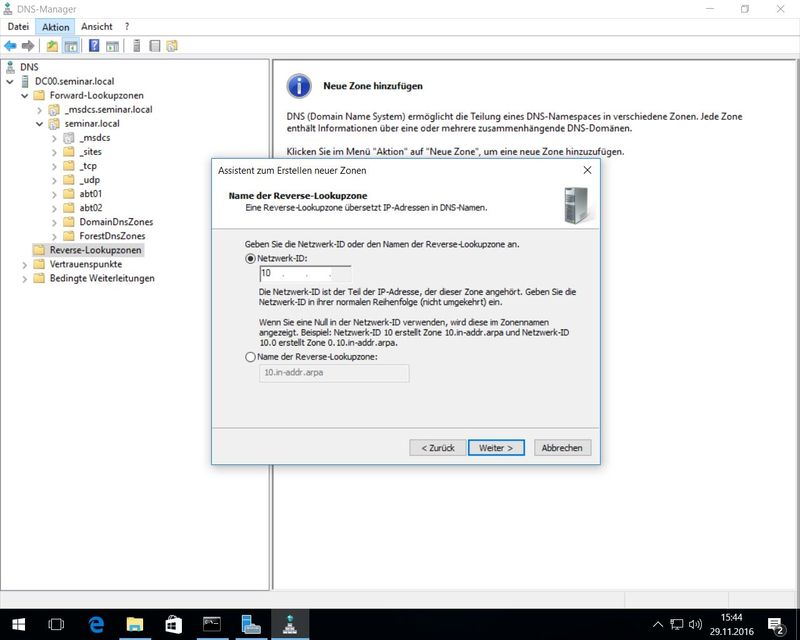Click the new zone folder toolbar icon
800x640 pixels.
coord(172,46)
